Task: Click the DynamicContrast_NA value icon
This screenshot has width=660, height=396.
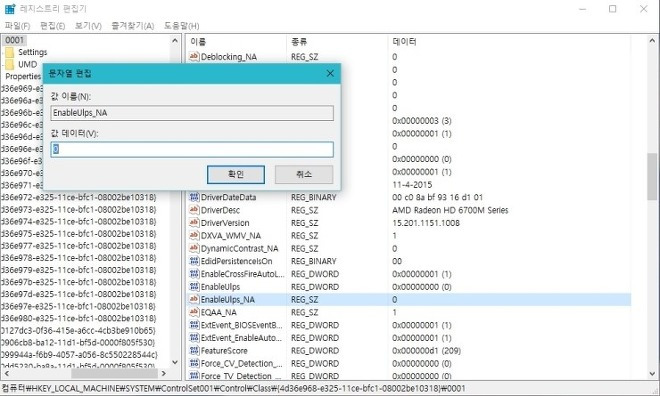Action: (194, 248)
